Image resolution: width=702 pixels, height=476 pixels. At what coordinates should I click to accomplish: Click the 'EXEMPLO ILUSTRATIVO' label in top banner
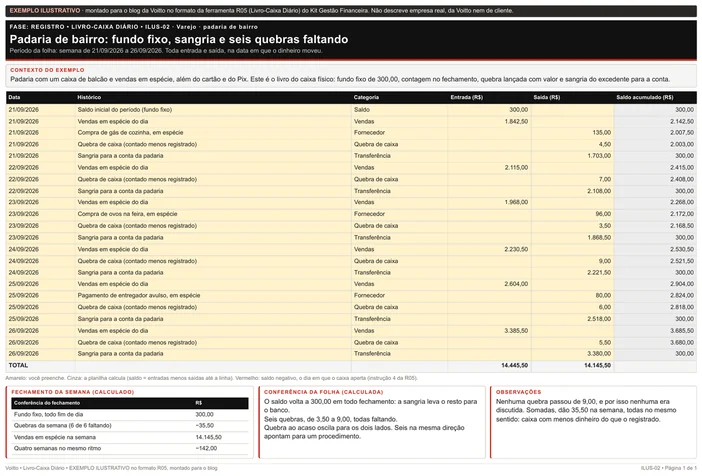tap(45, 10)
